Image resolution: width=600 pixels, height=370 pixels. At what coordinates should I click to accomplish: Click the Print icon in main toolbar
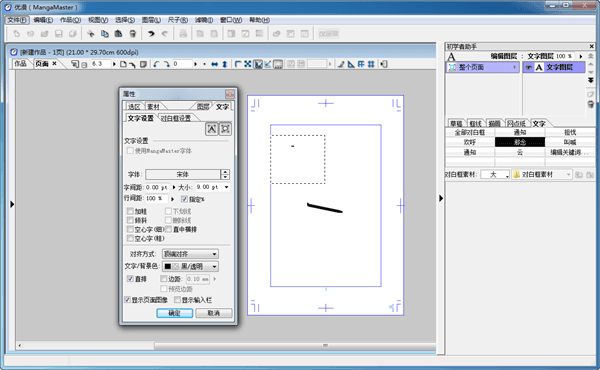[x=183, y=34]
